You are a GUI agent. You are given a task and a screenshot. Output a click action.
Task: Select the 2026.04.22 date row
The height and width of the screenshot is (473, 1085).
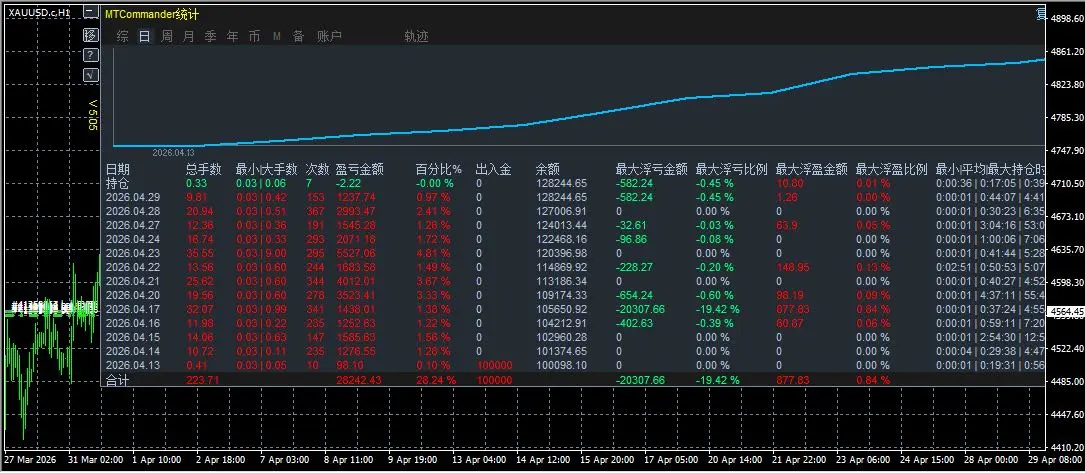coord(133,267)
